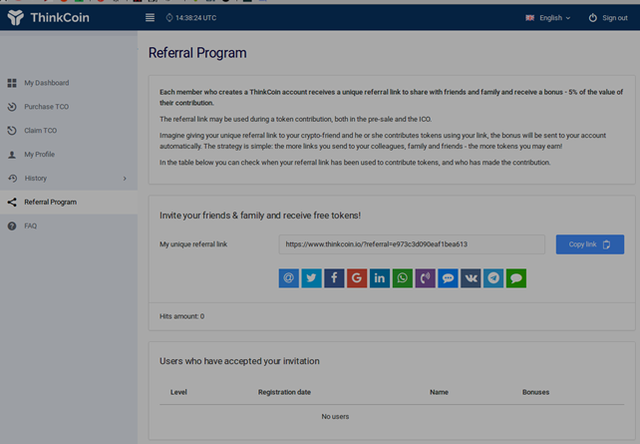Click 'Users who have accepted your invitation' heading
The width and height of the screenshot is (640, 444).
coord(239,361)
